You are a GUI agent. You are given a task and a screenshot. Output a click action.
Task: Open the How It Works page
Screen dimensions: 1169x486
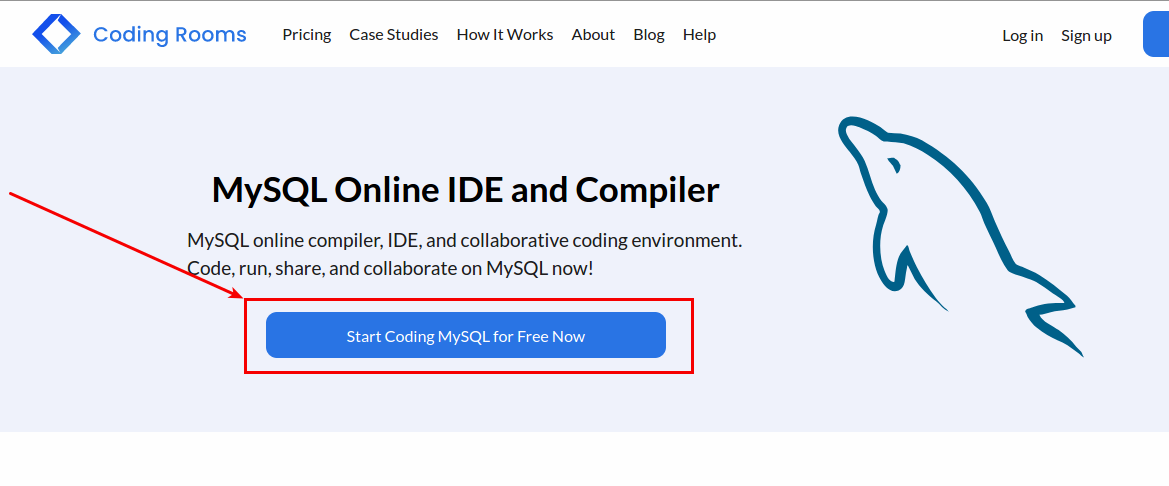click(505, 35)
